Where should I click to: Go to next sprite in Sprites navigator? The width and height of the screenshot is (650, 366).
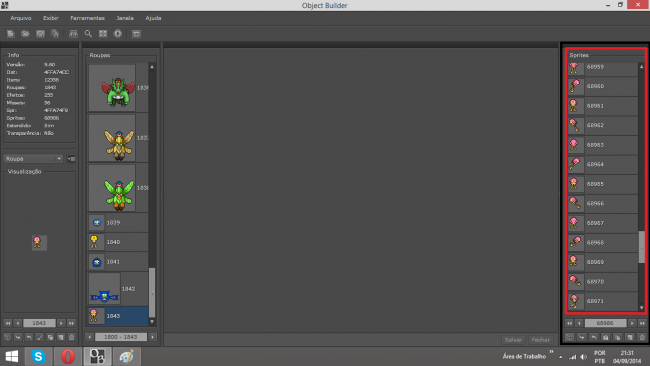[632, 323]
